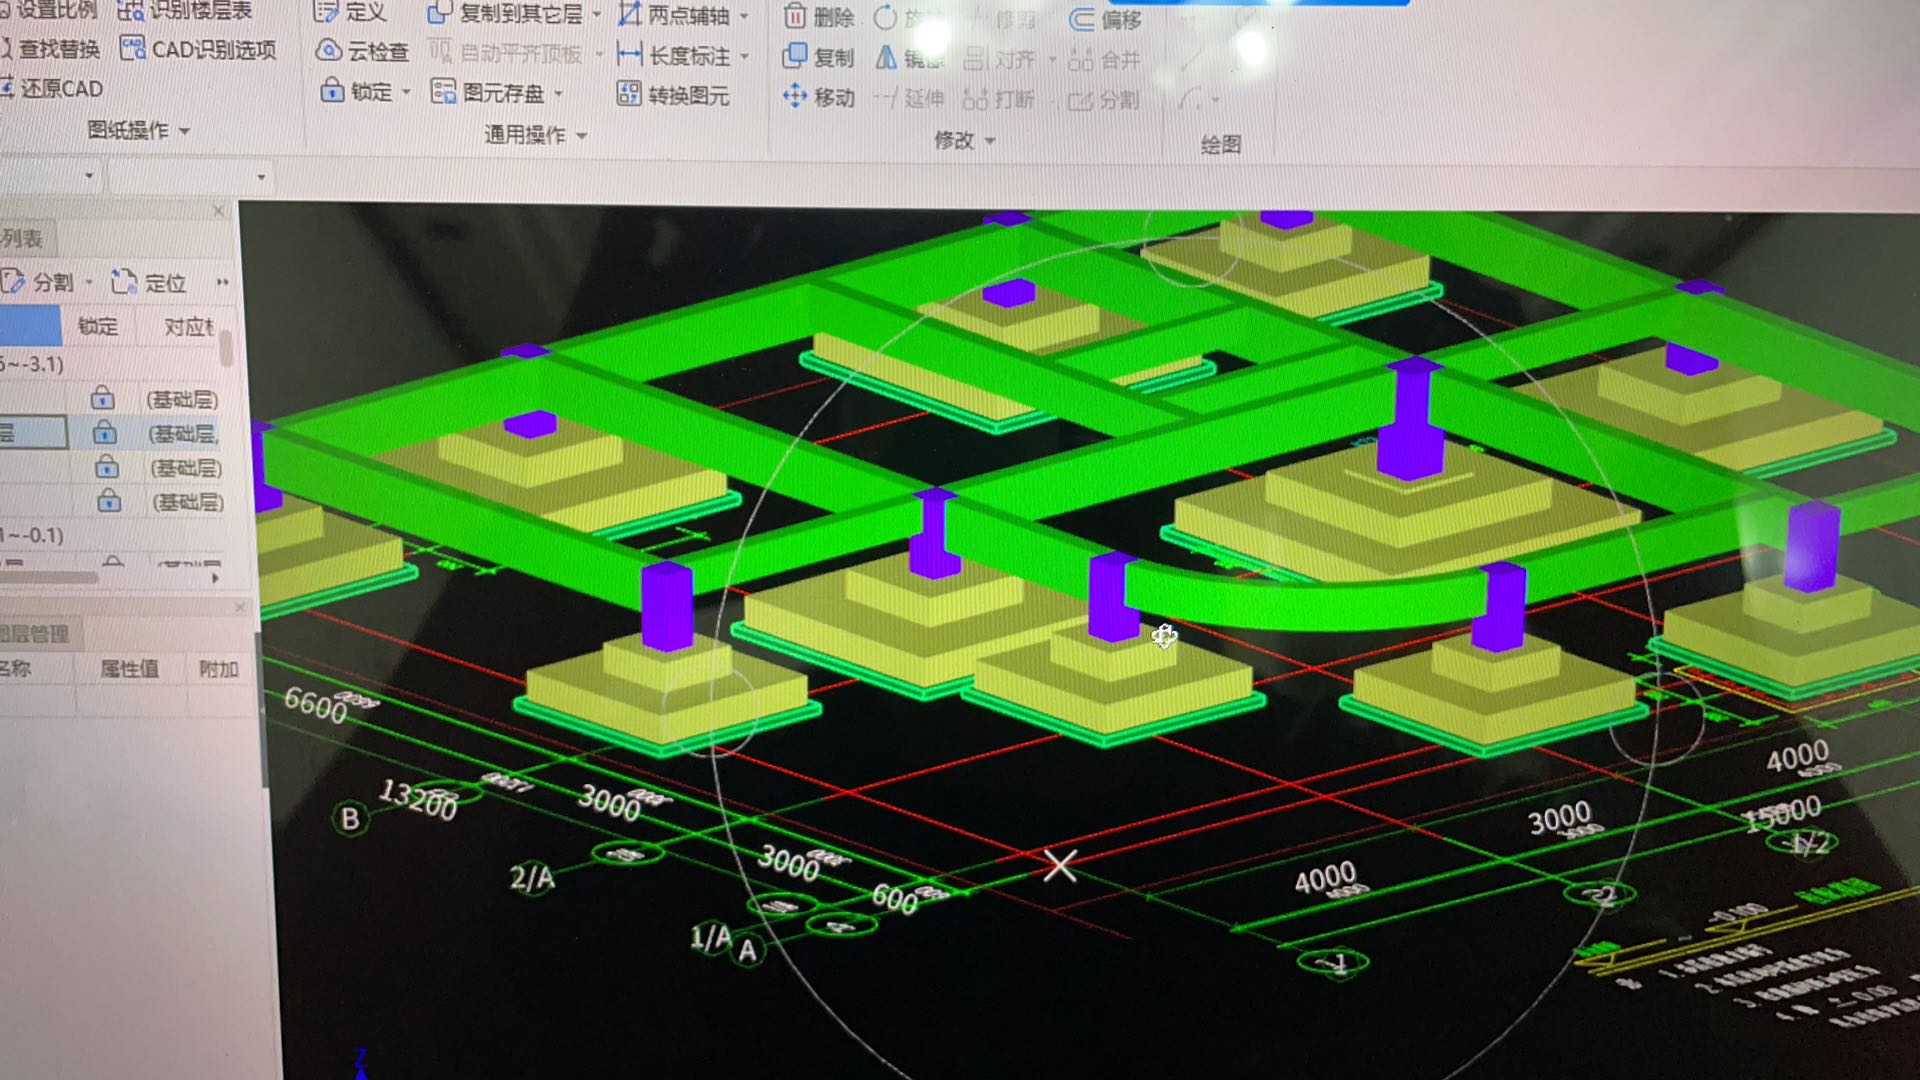Click the 分割 (split) tool in ribbon

1104,101
